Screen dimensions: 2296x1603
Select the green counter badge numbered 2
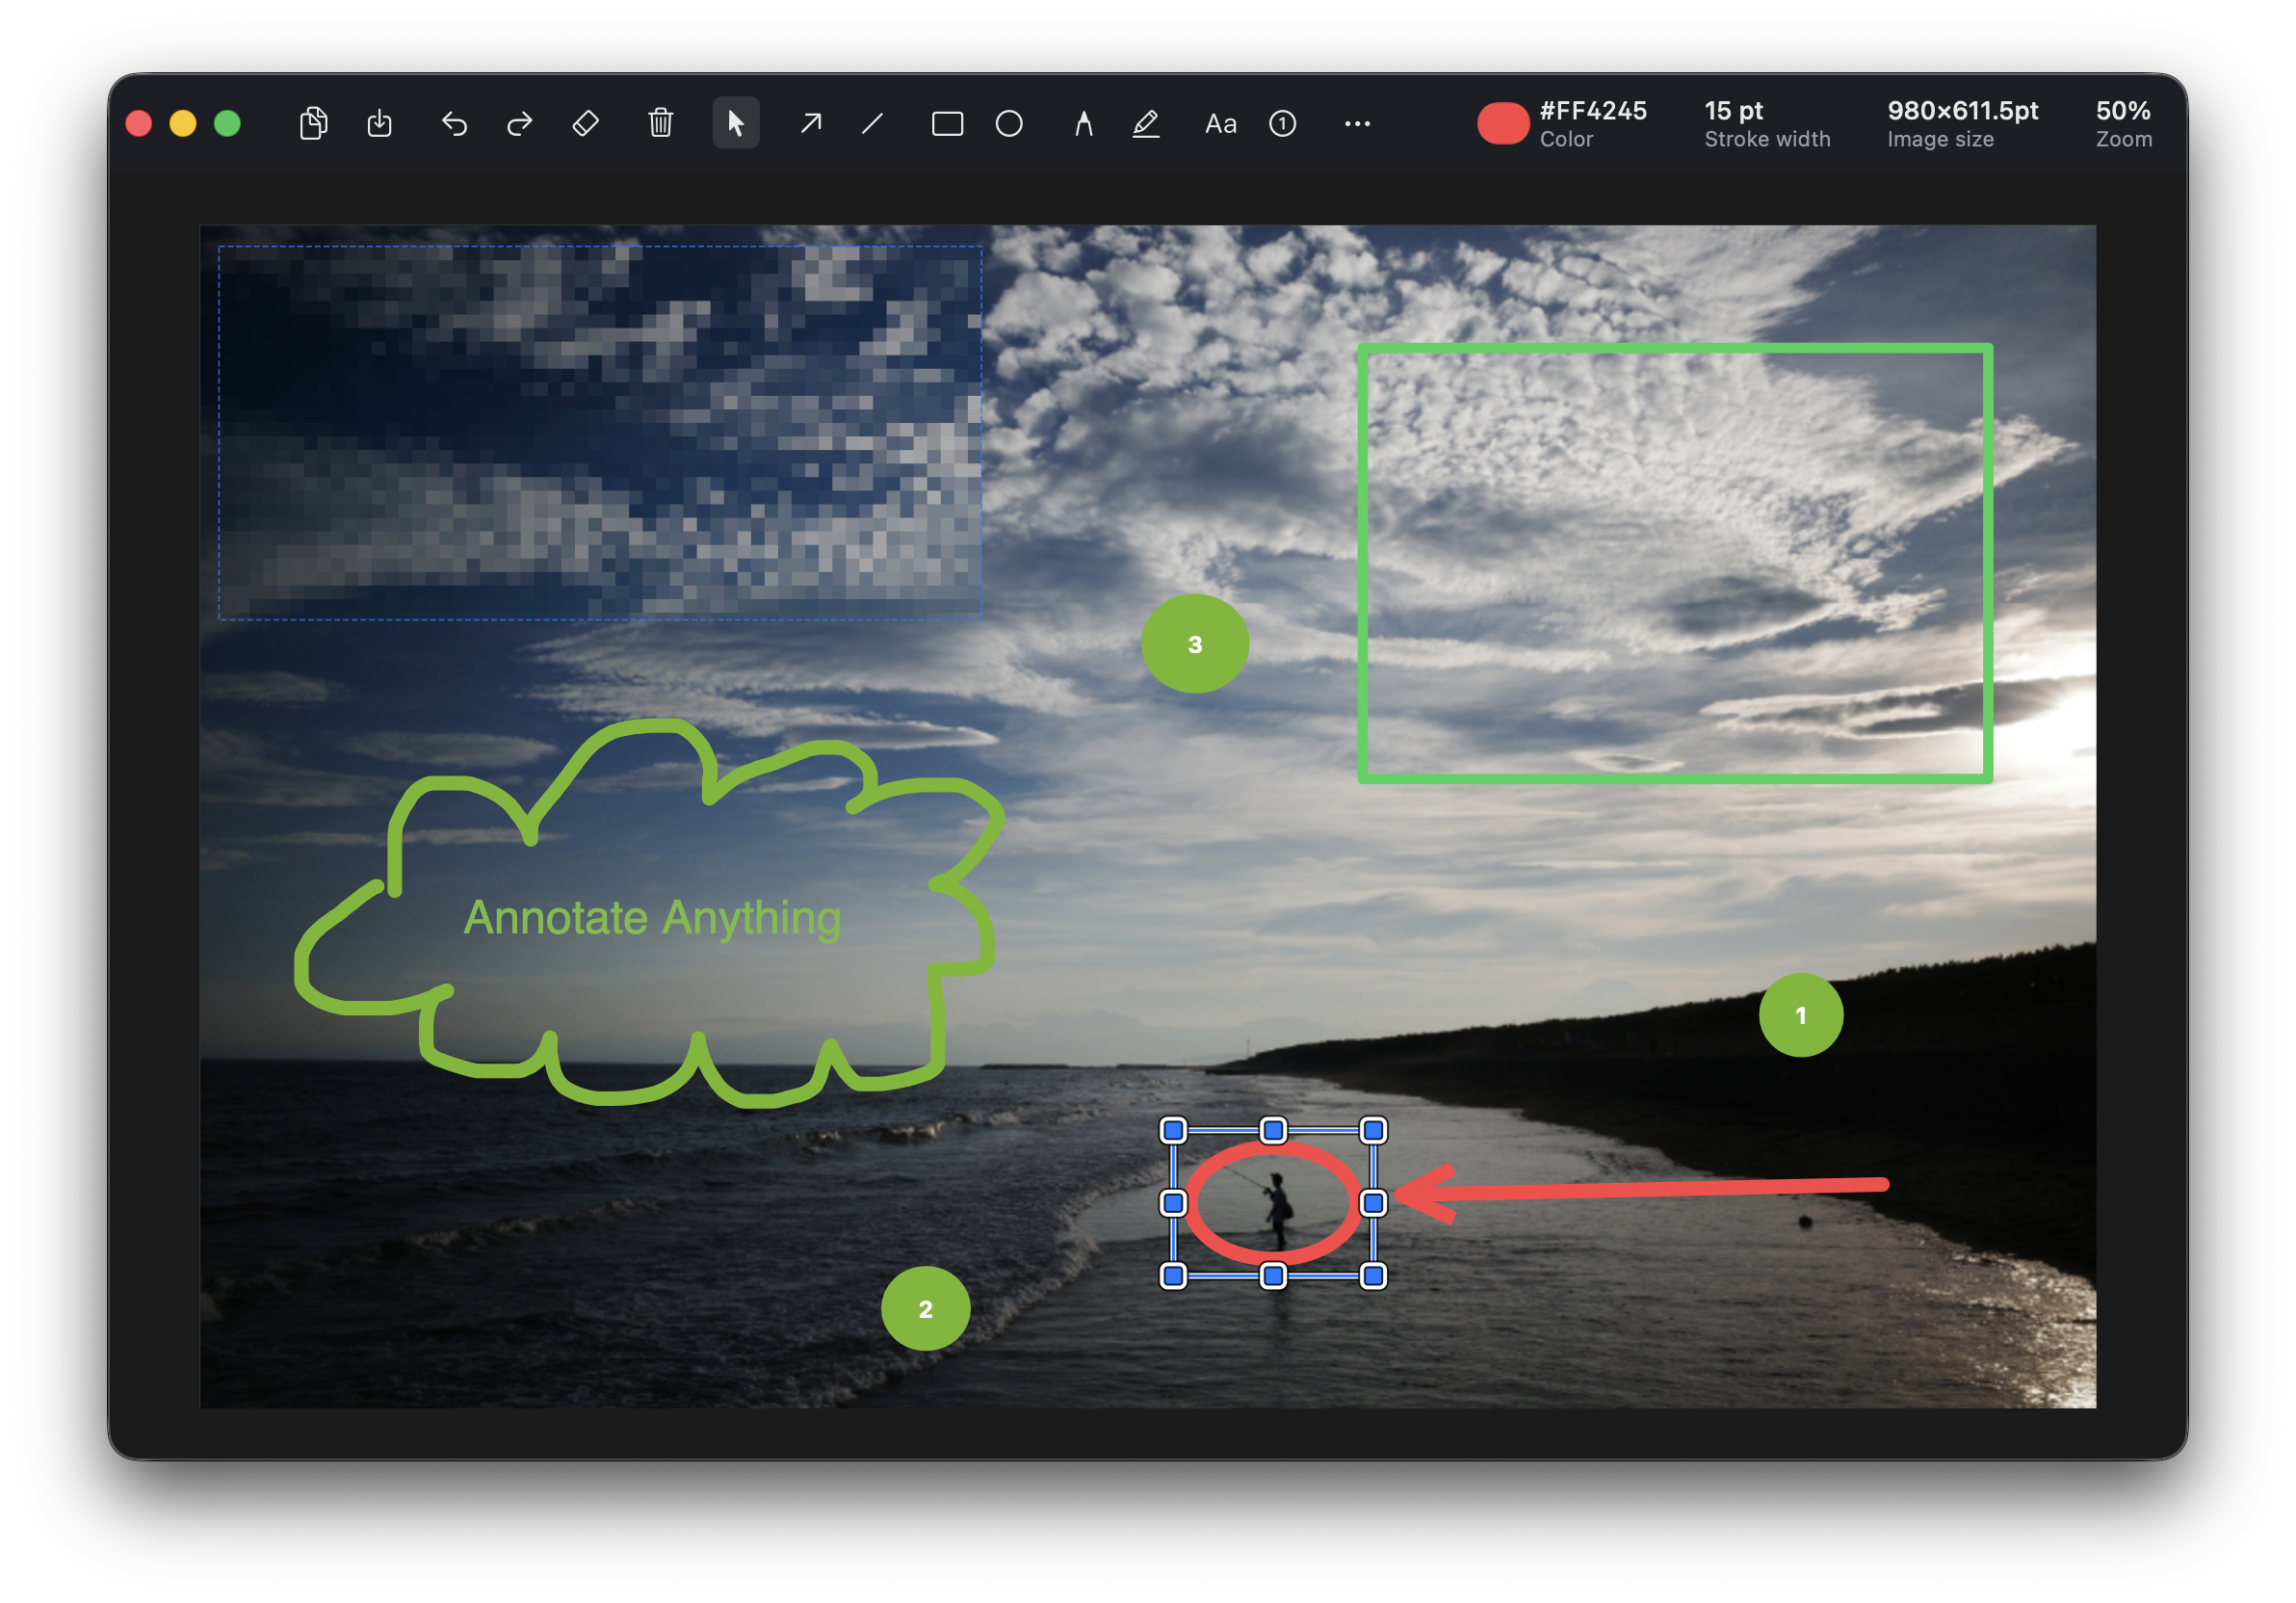tap(926, 1308)
